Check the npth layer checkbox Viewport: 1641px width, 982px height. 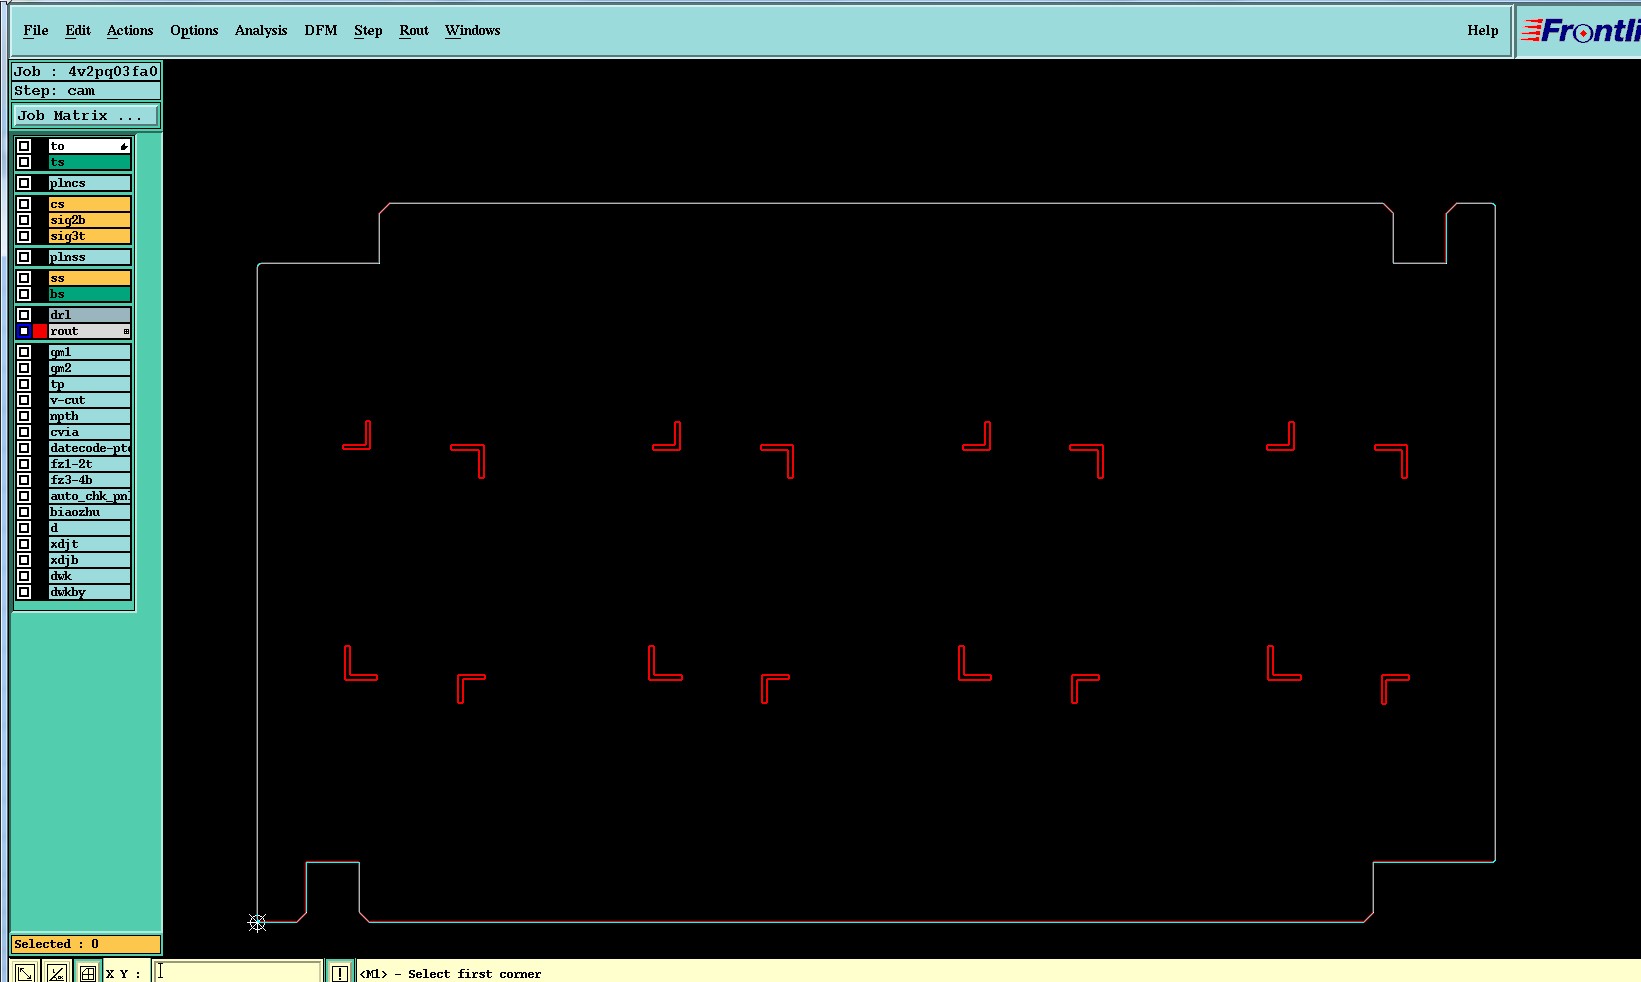[x=24, y=416]
